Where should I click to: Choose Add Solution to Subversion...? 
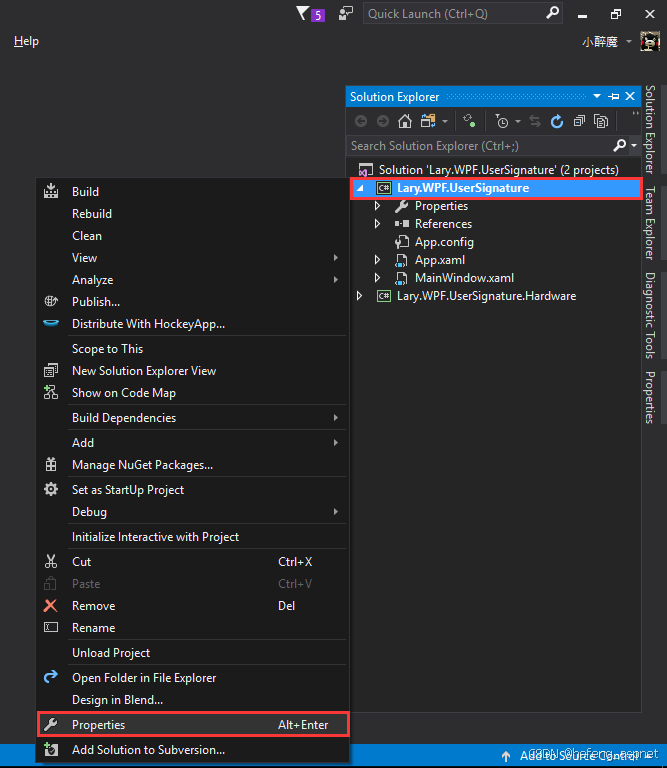[x=192, y=750]
